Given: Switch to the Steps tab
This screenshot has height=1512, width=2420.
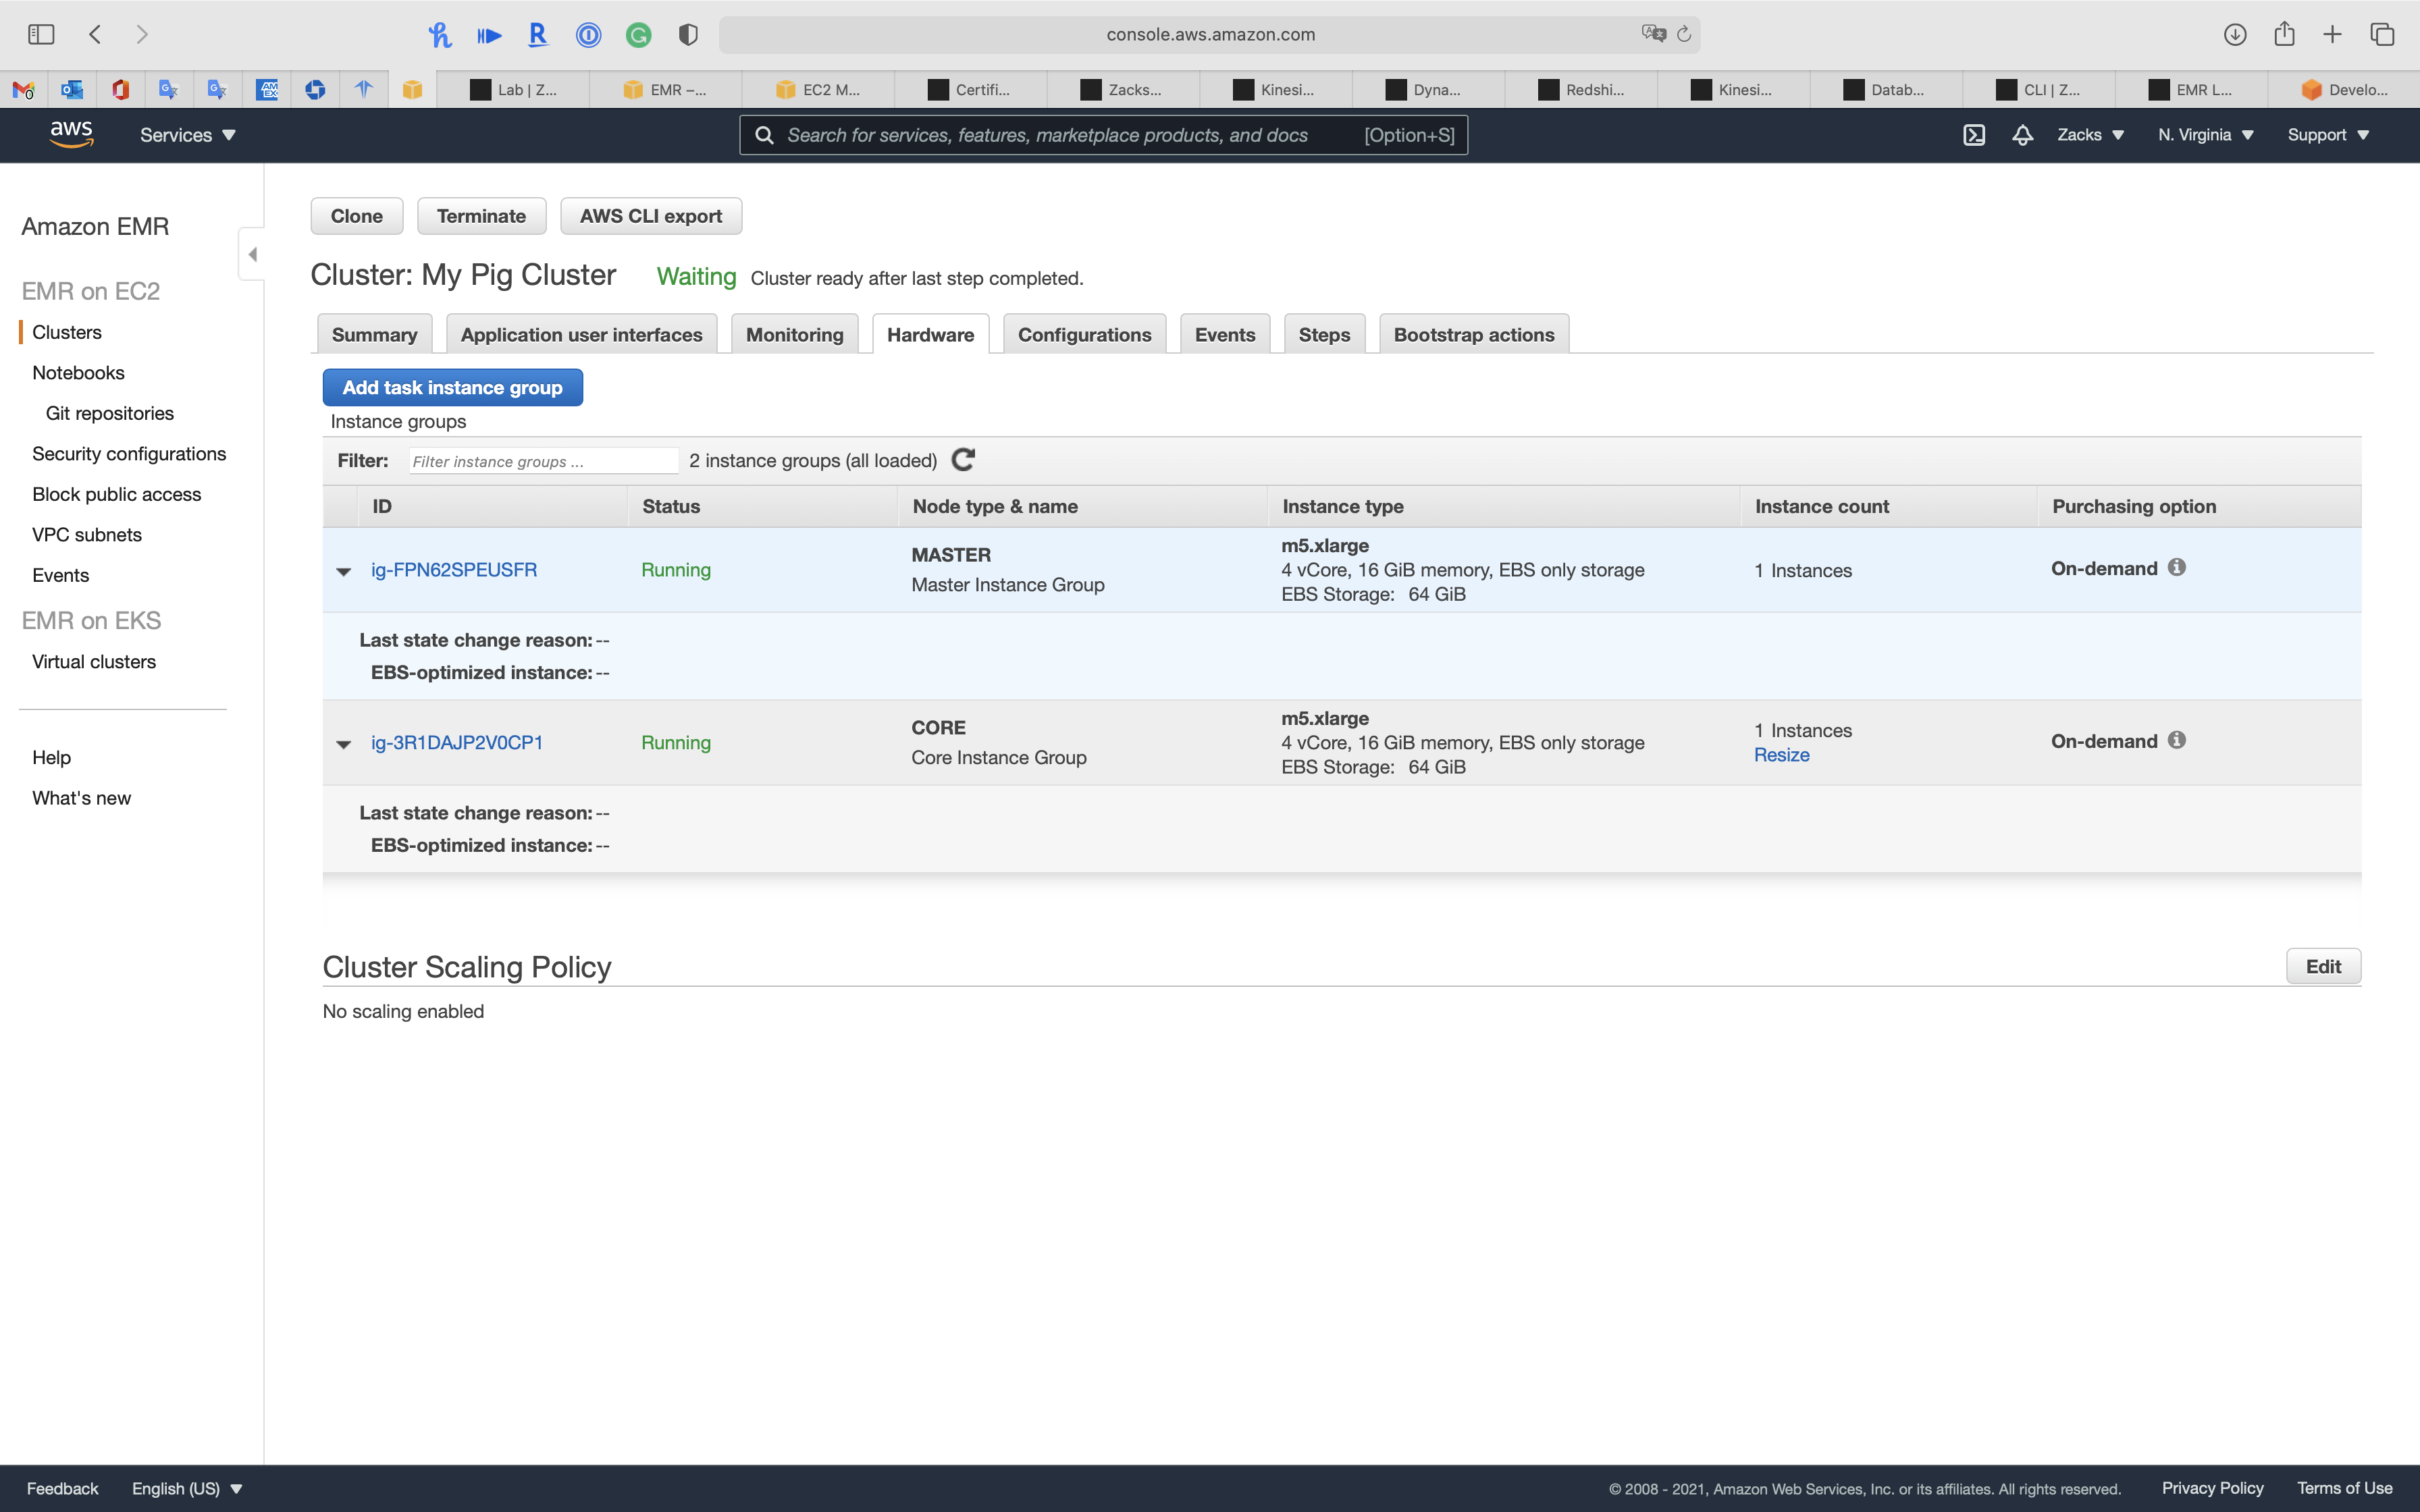Looking at the screenshot, I should click(x=1323, y=335).
